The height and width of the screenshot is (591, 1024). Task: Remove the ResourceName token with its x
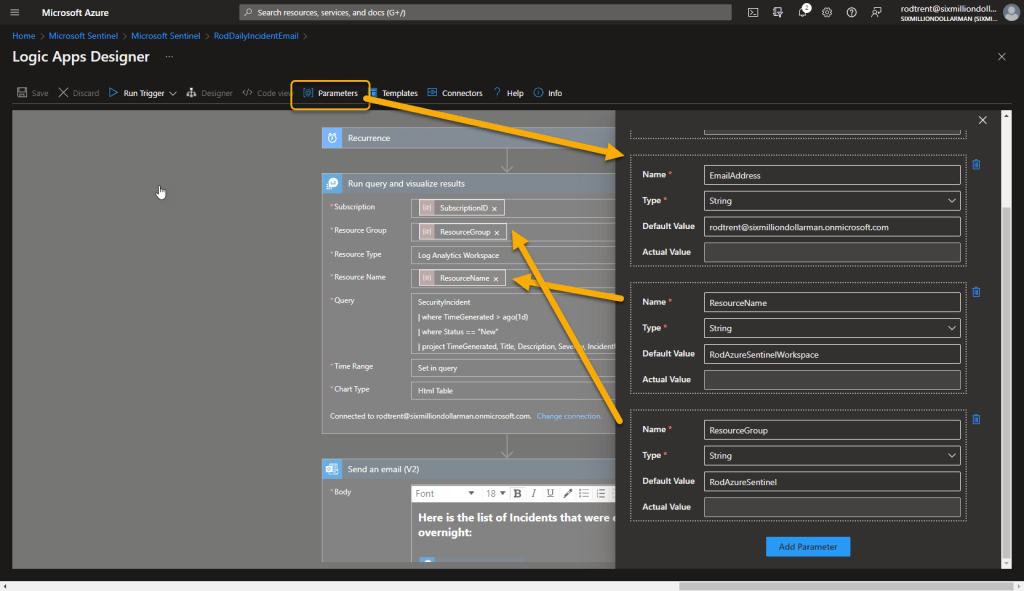pos(496,279)
